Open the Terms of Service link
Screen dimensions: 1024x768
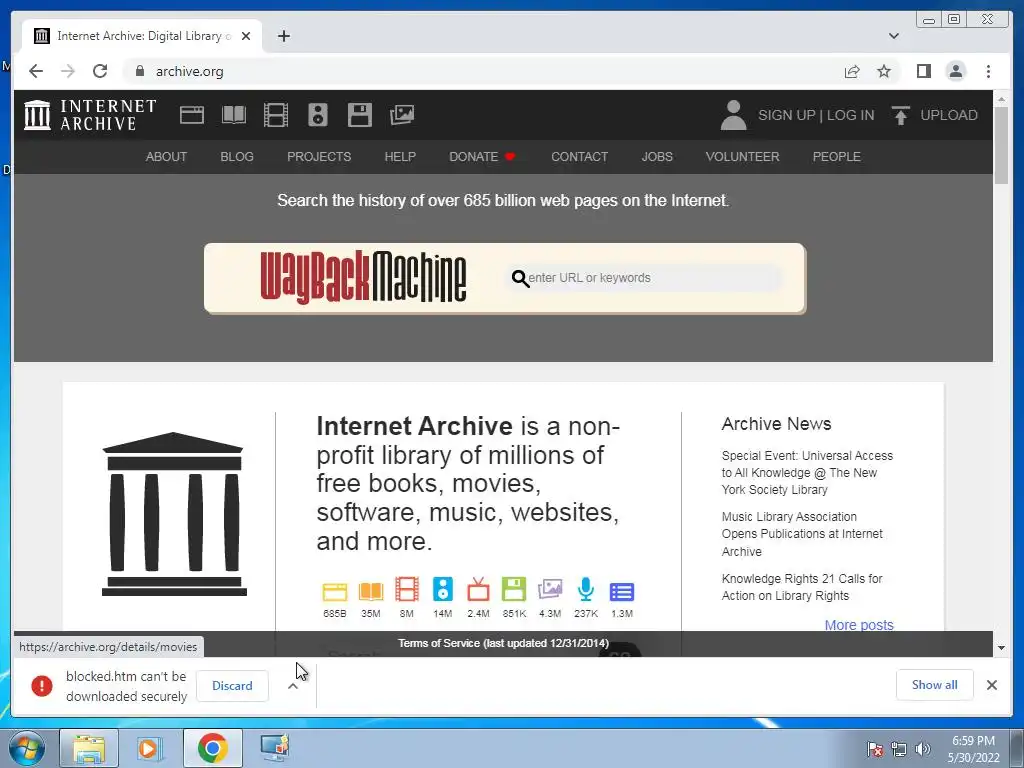503,643
